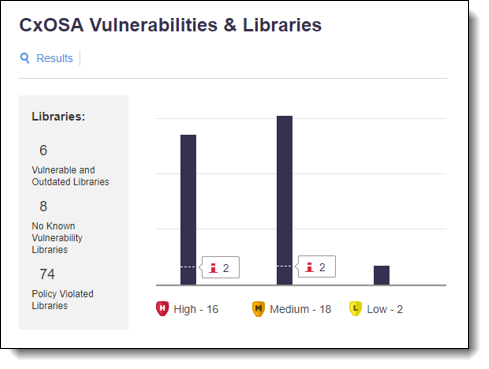Open the Results link

54,58
